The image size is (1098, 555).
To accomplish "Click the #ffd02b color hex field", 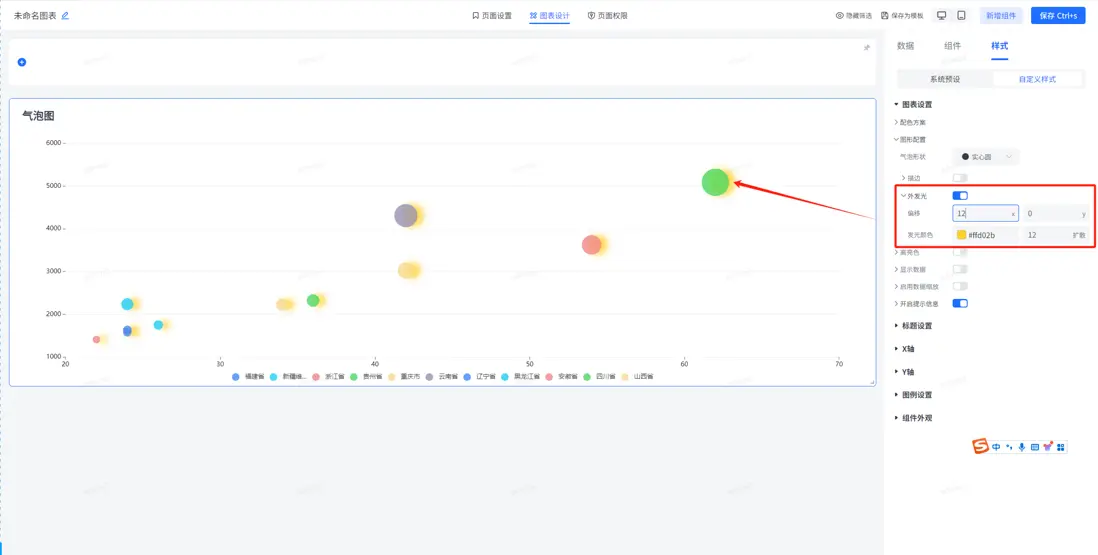I will pos(985,235).
